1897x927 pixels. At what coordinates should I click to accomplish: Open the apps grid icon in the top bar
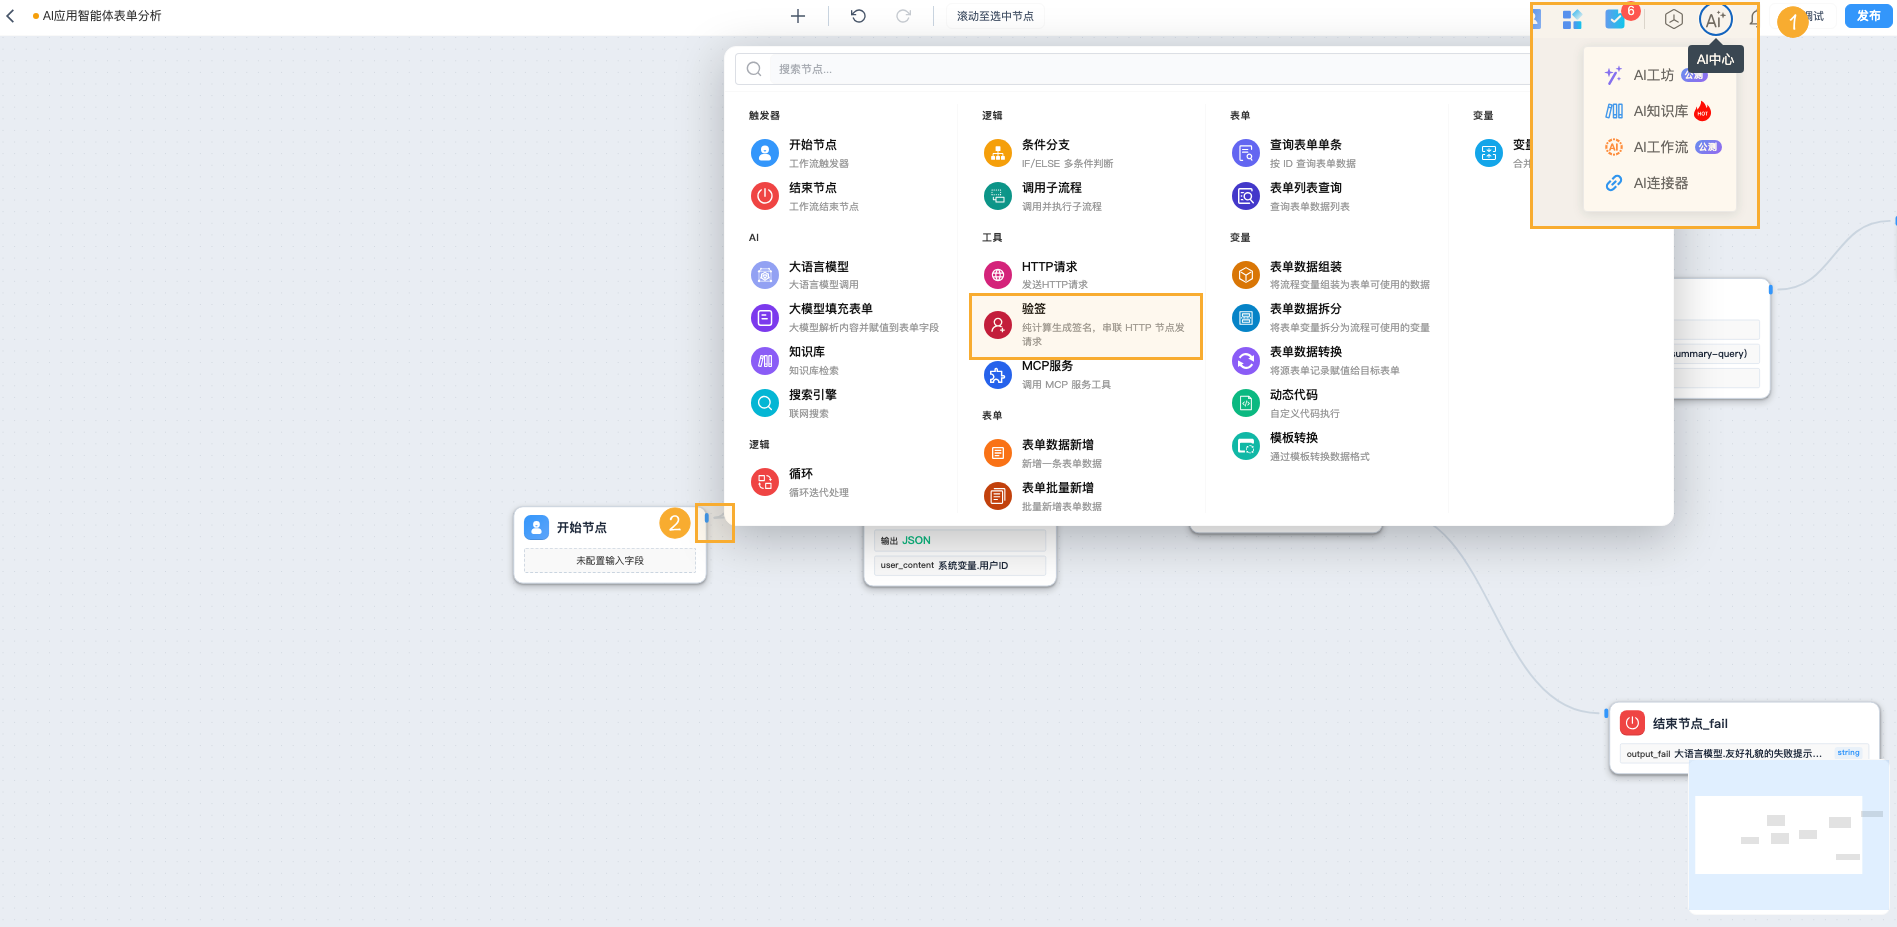1572,19
